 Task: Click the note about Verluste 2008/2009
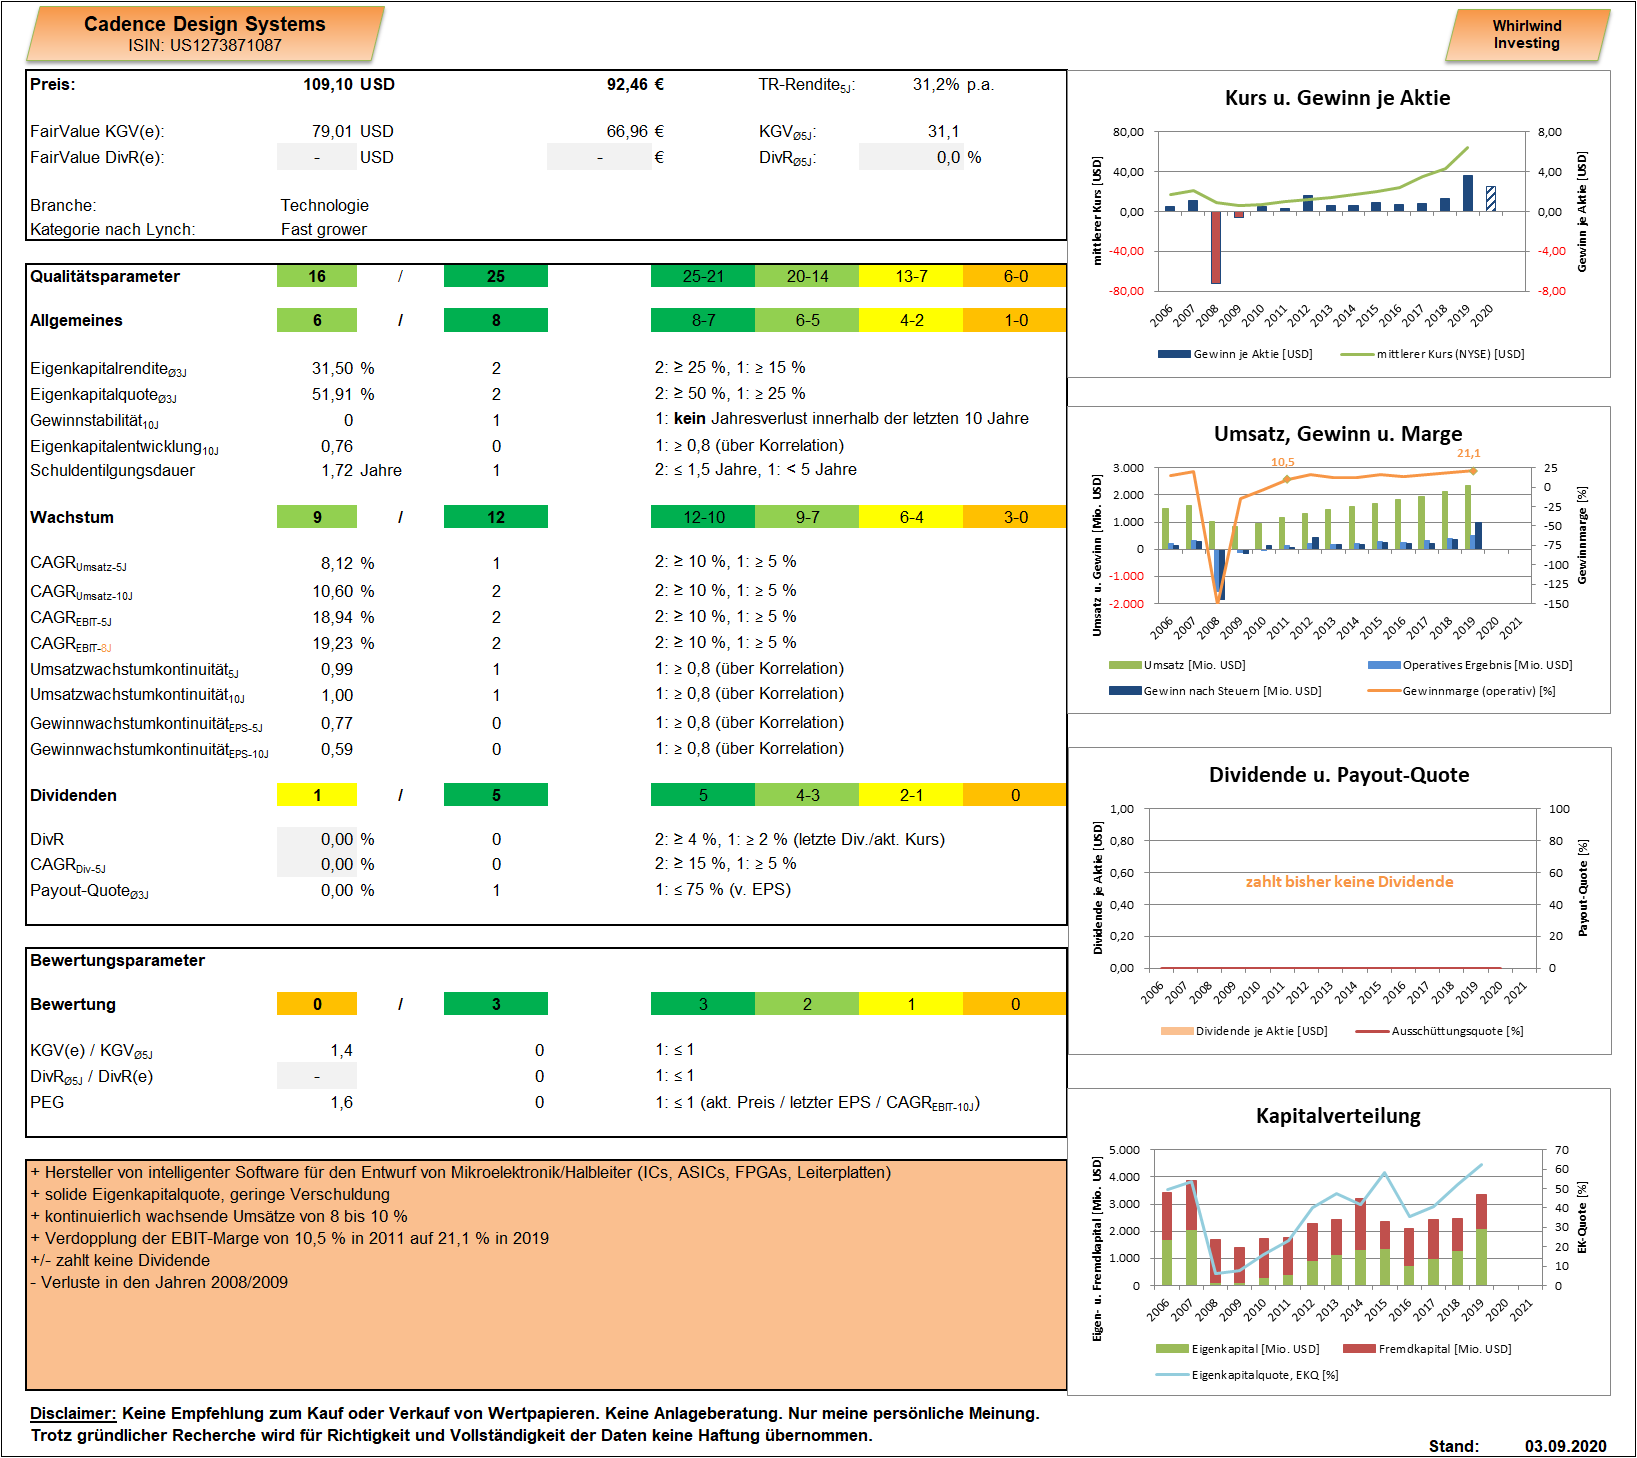pos(159,1282)
